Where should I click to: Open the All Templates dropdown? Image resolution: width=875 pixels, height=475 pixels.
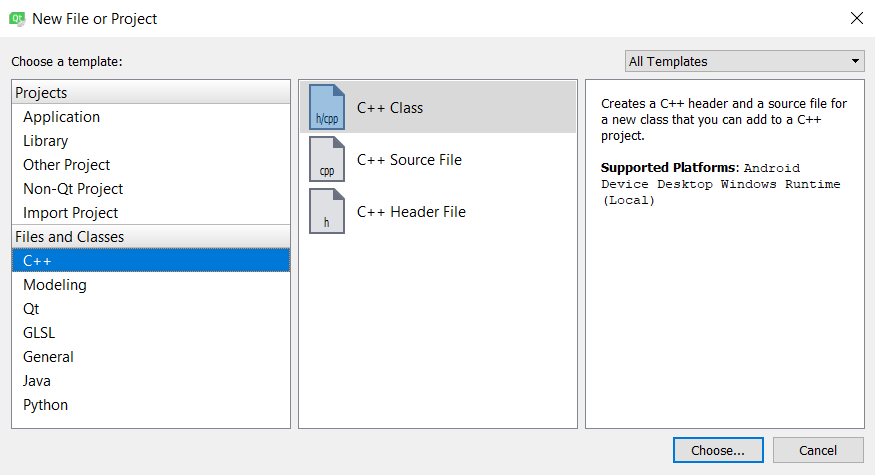pyautogui.click(x=744, y=61)
